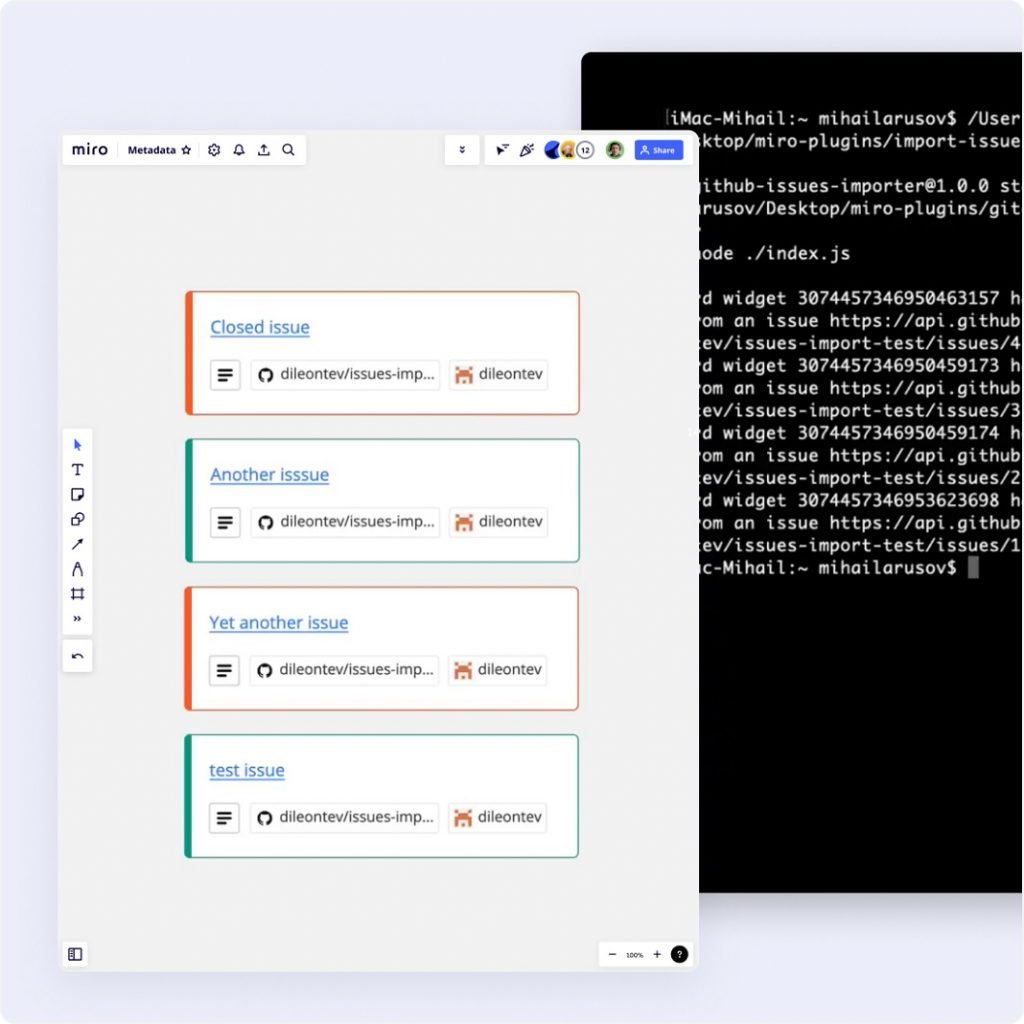
Task: Click dileontev assignee on Yet another issue card
Action: pyautogui.click(x=497, y=670)
